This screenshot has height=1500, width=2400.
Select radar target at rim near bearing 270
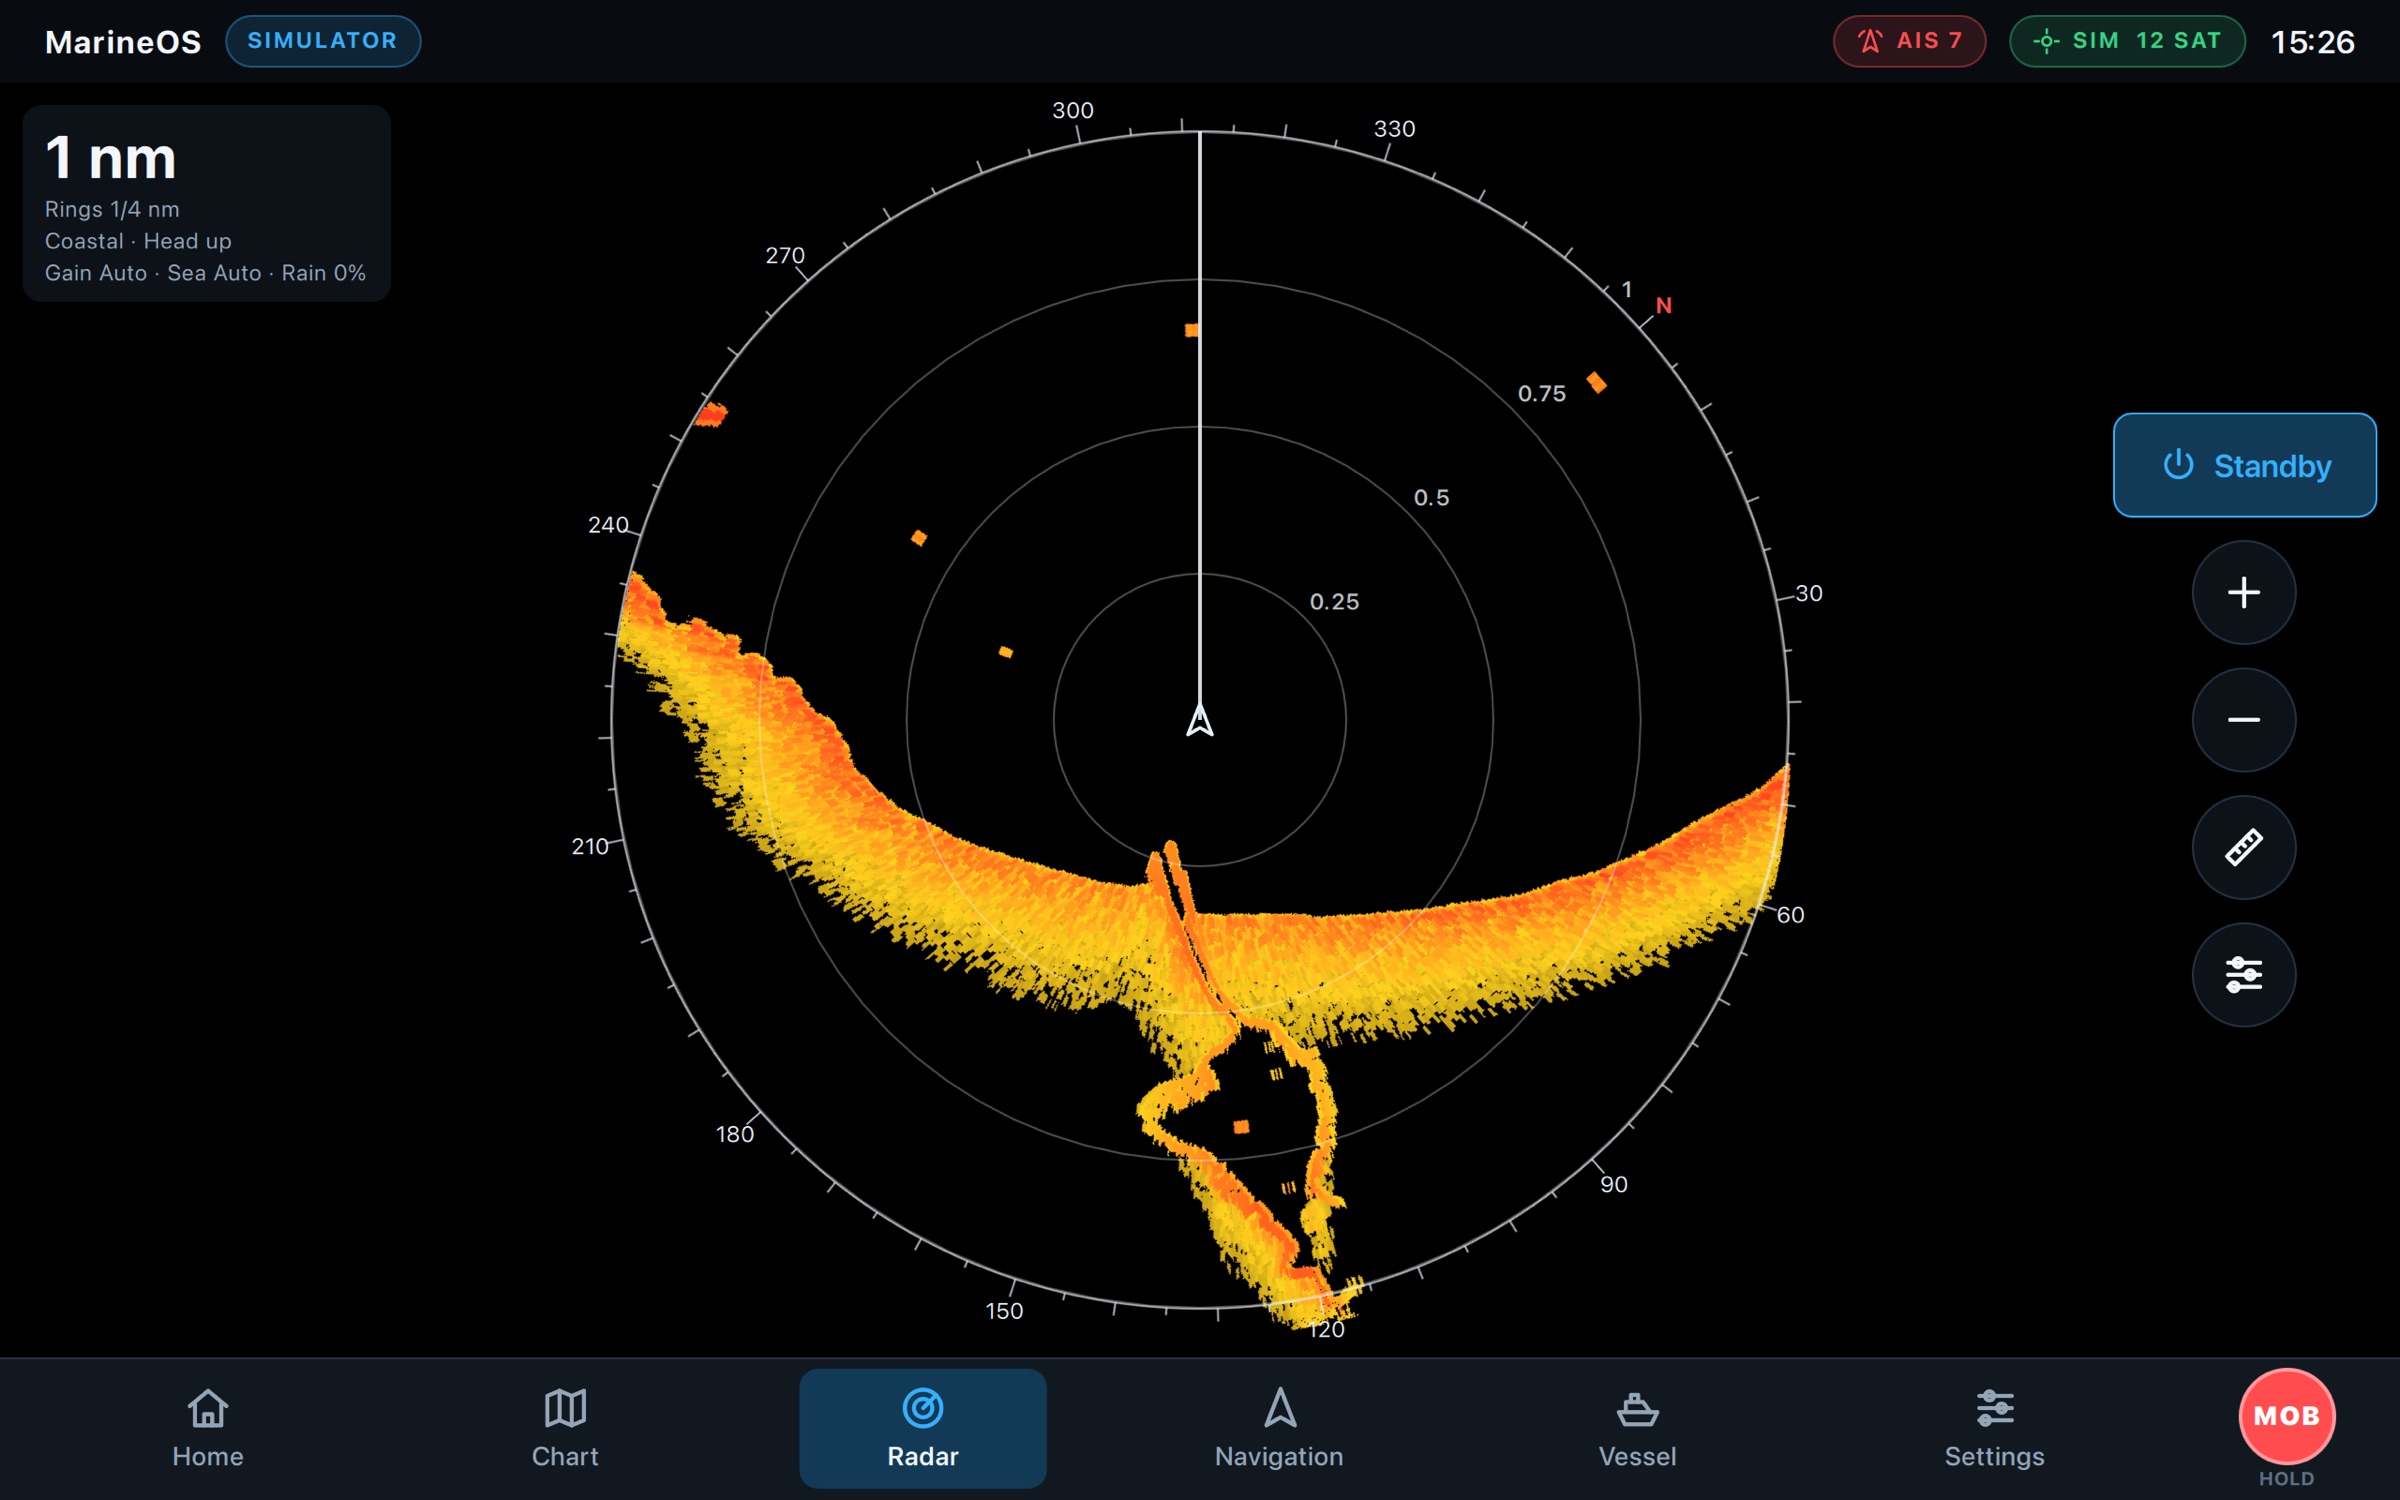712,414
